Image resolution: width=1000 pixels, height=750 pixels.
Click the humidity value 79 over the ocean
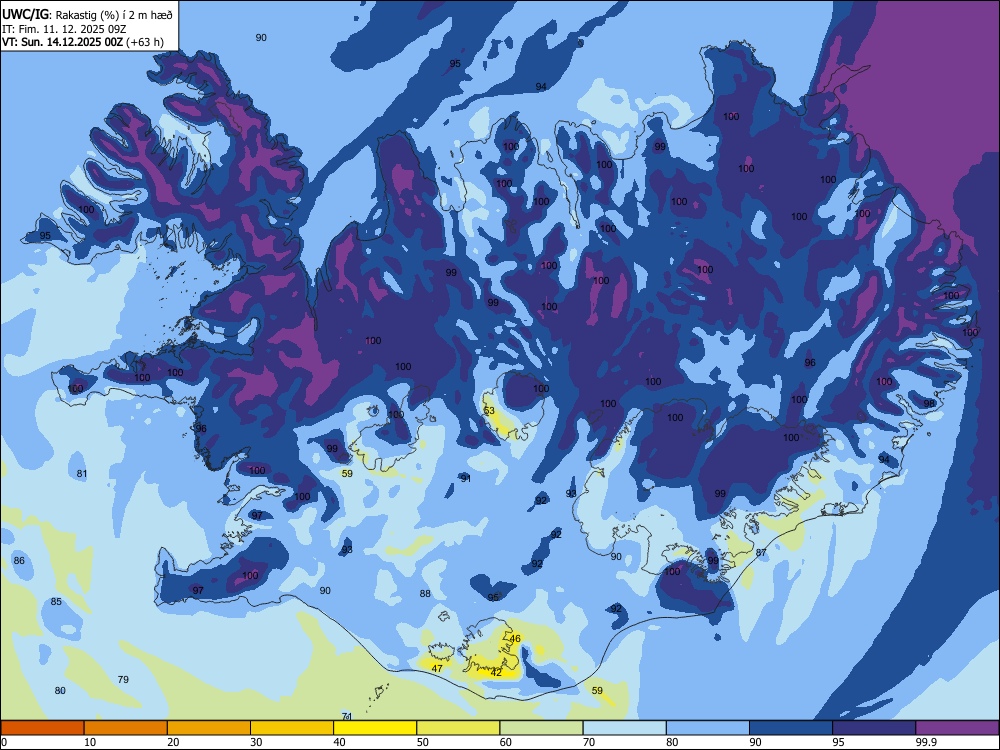123,679
